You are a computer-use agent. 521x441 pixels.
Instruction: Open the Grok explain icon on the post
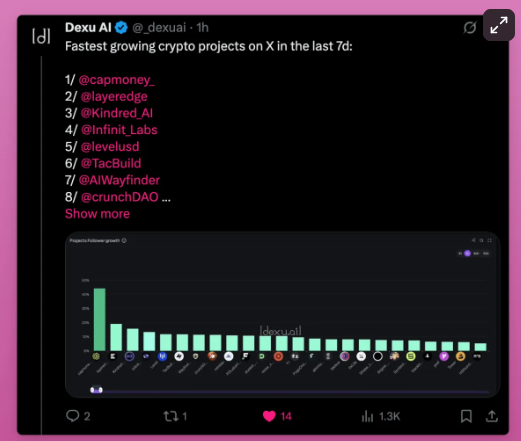coord(469,28)
